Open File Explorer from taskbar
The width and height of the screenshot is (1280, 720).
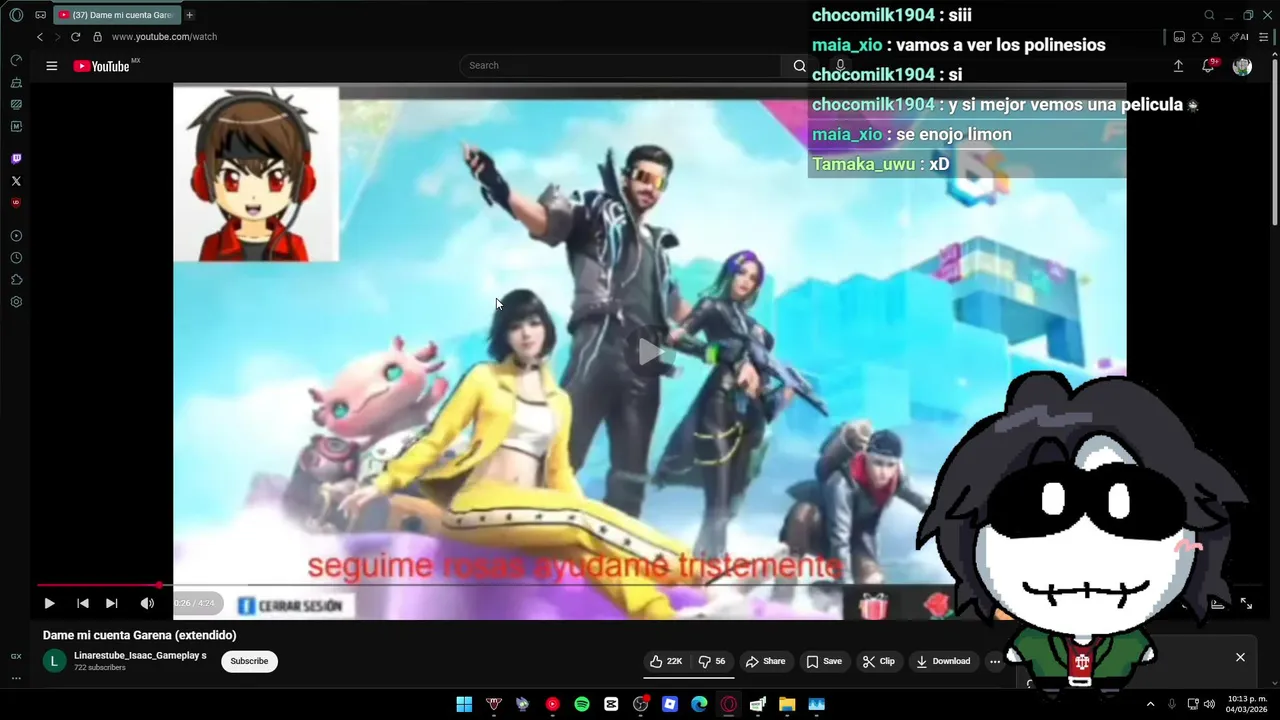point(787,704)
